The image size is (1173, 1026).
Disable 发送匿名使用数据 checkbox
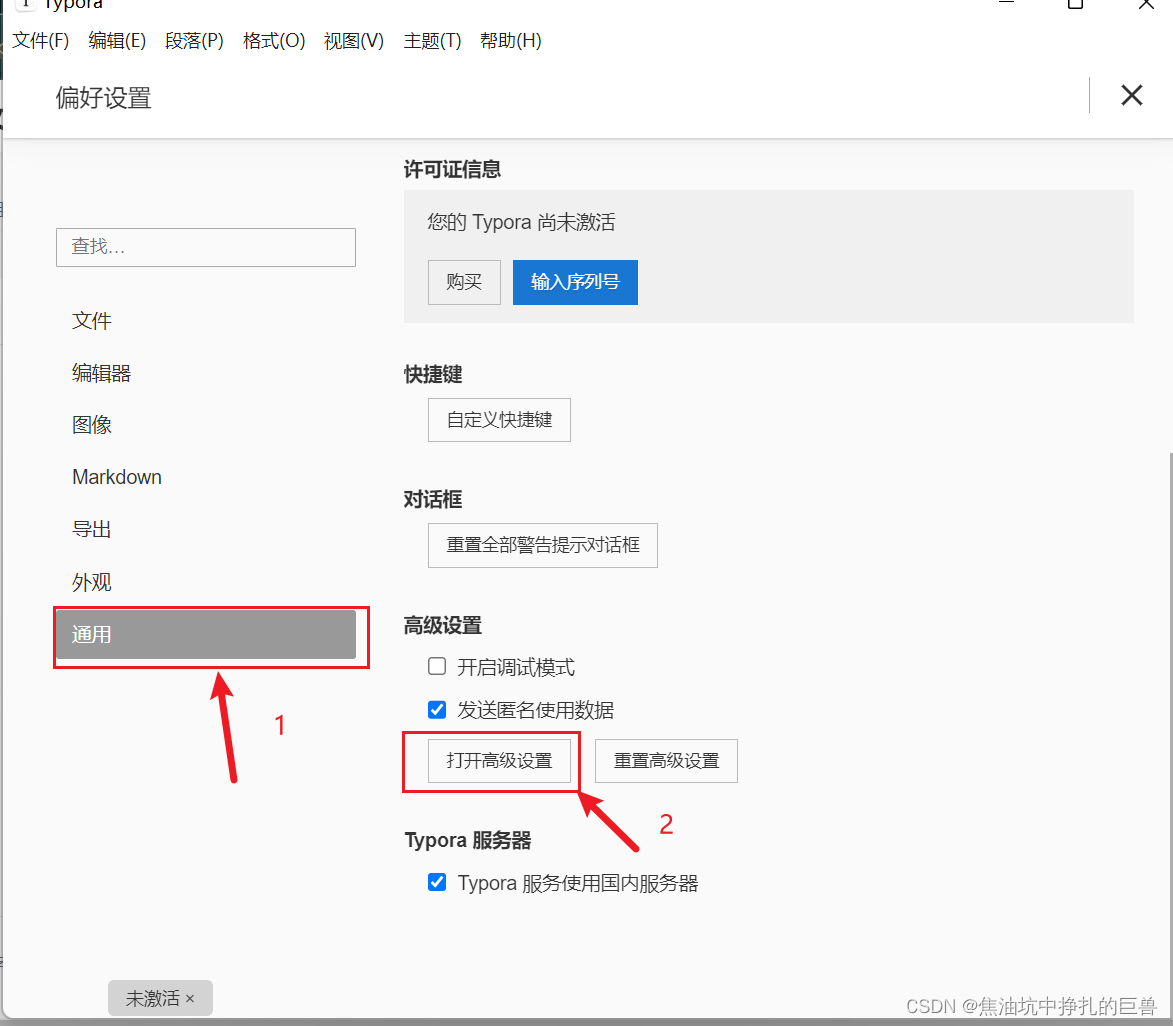(437, 710)
